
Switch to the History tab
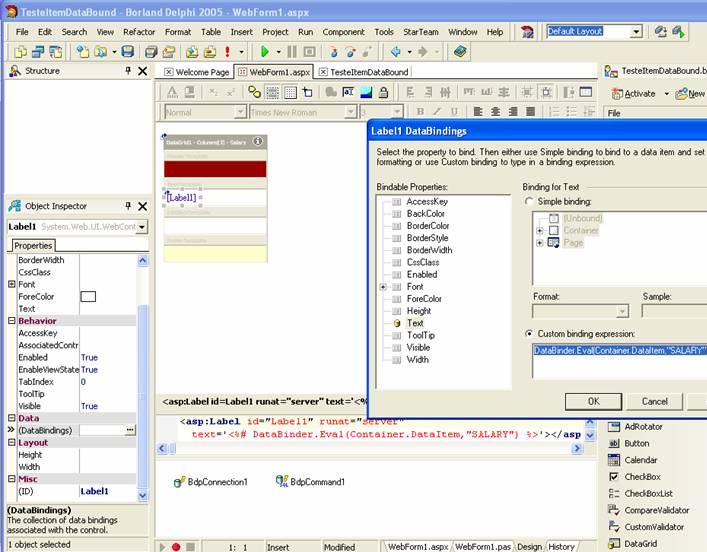561,547
